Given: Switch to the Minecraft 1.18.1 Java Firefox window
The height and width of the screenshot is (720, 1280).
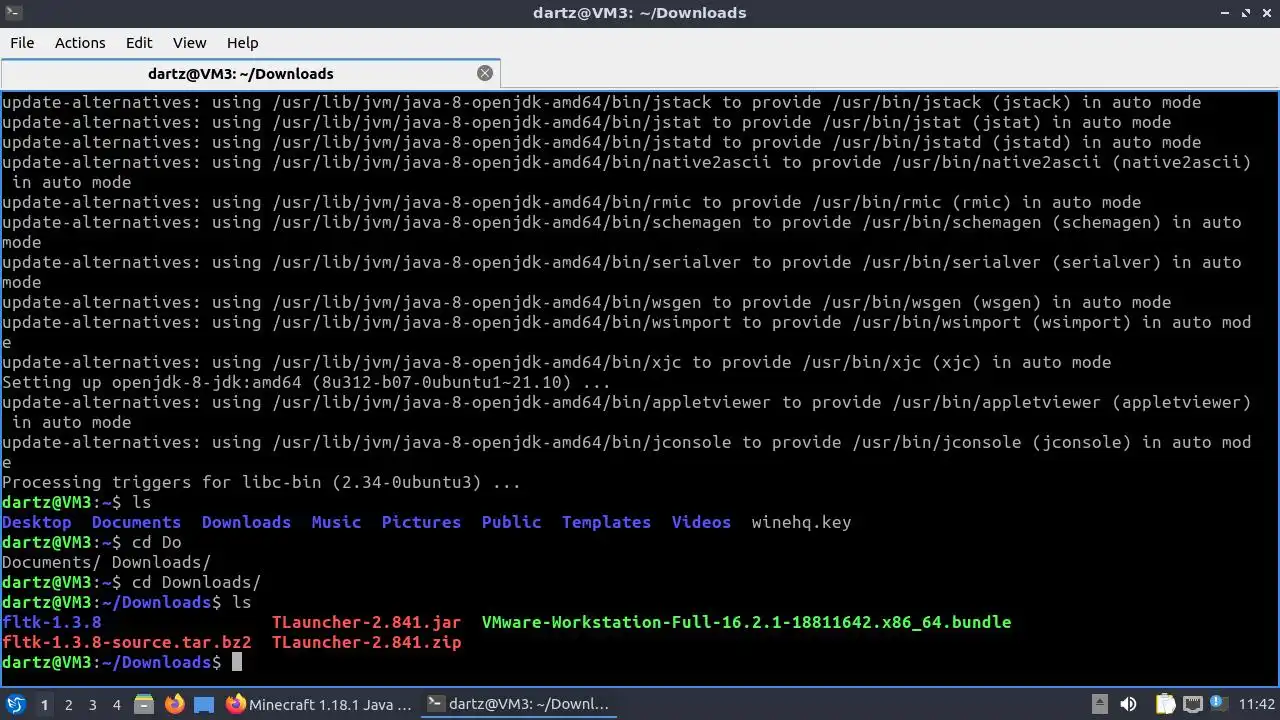Looking at the screenshot, I should 319,705.
